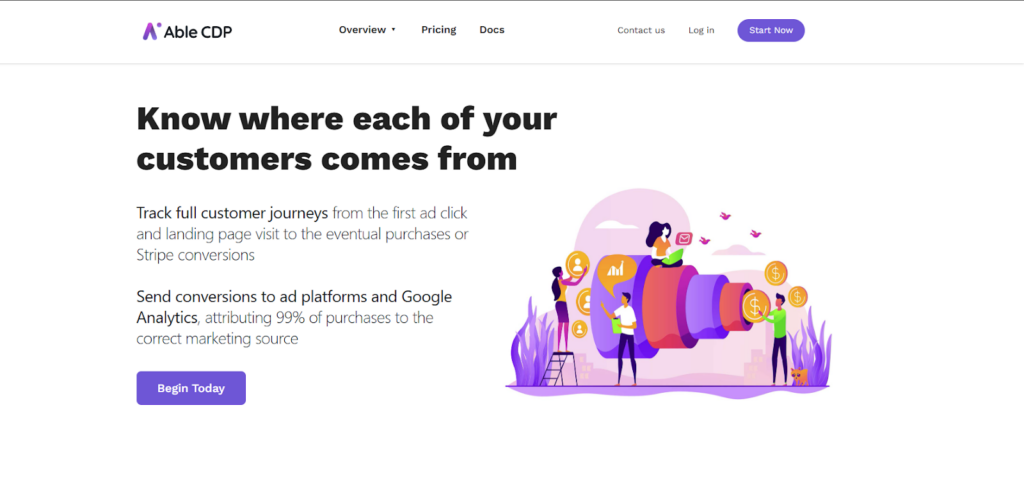Click the orange bar chart speech bubble
Screen dimensions: 1024x481
click(616, 268)
